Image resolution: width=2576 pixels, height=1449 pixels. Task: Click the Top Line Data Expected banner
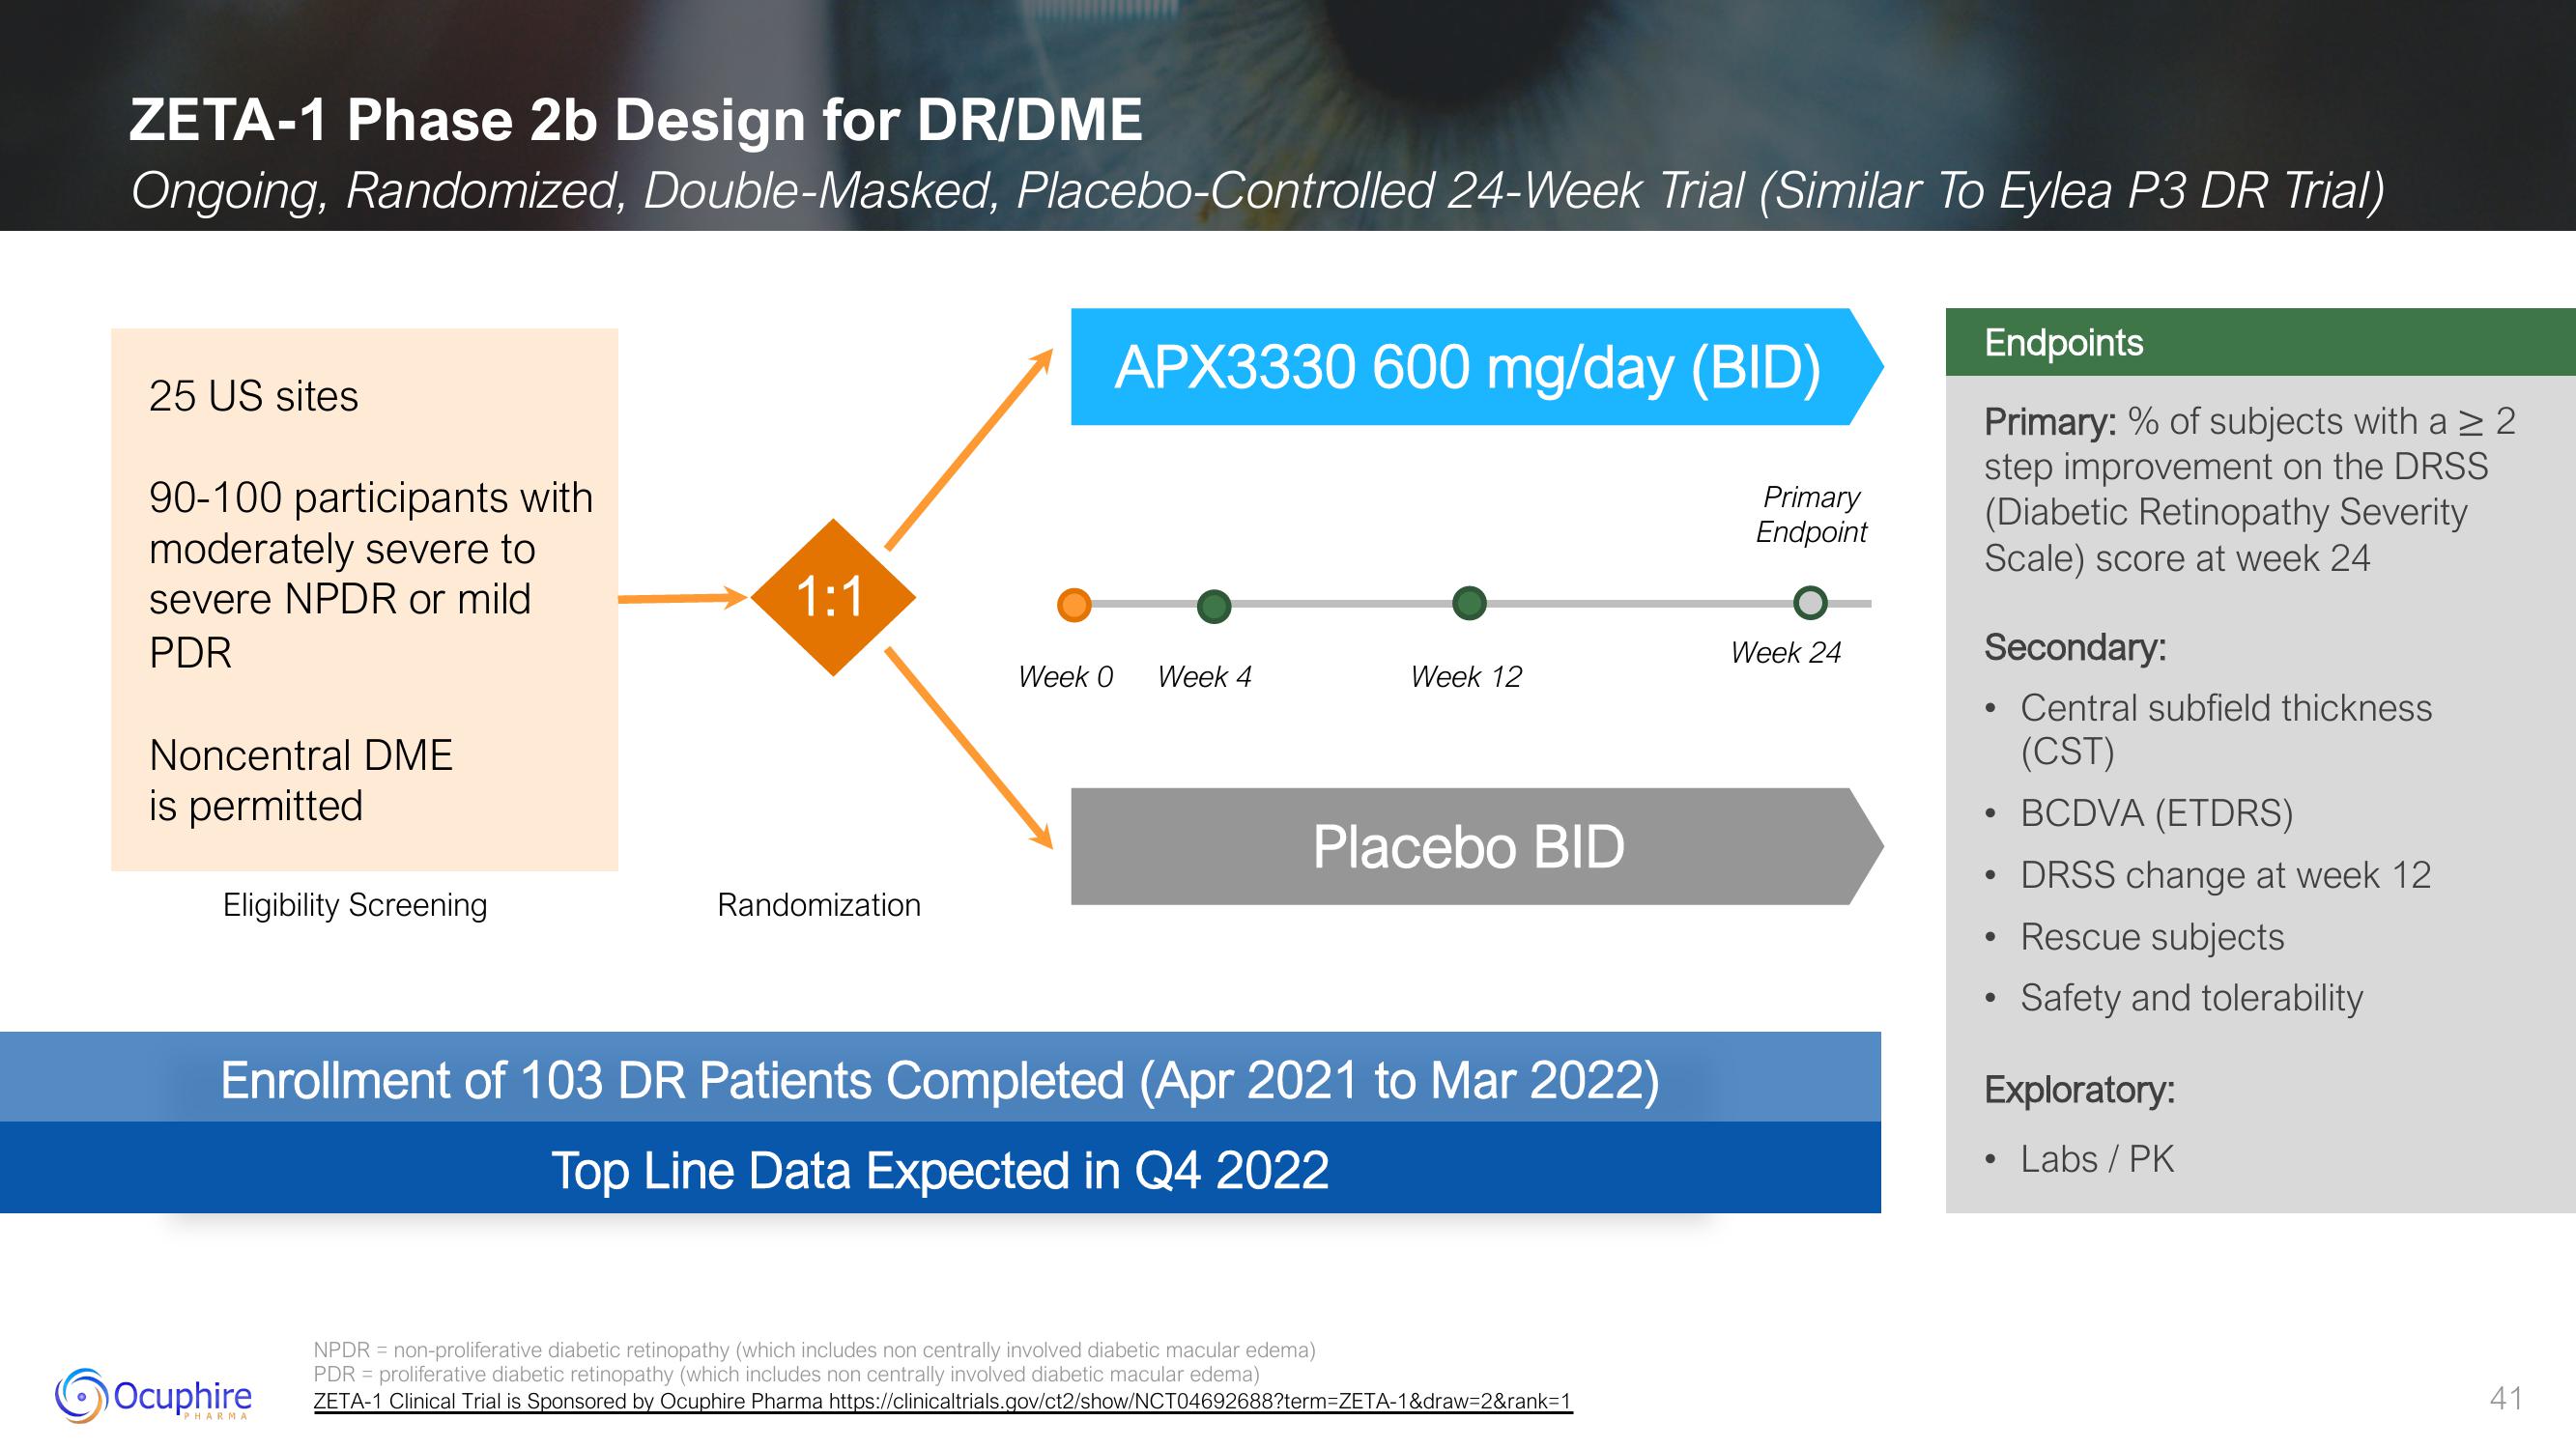pos(940,1168)
